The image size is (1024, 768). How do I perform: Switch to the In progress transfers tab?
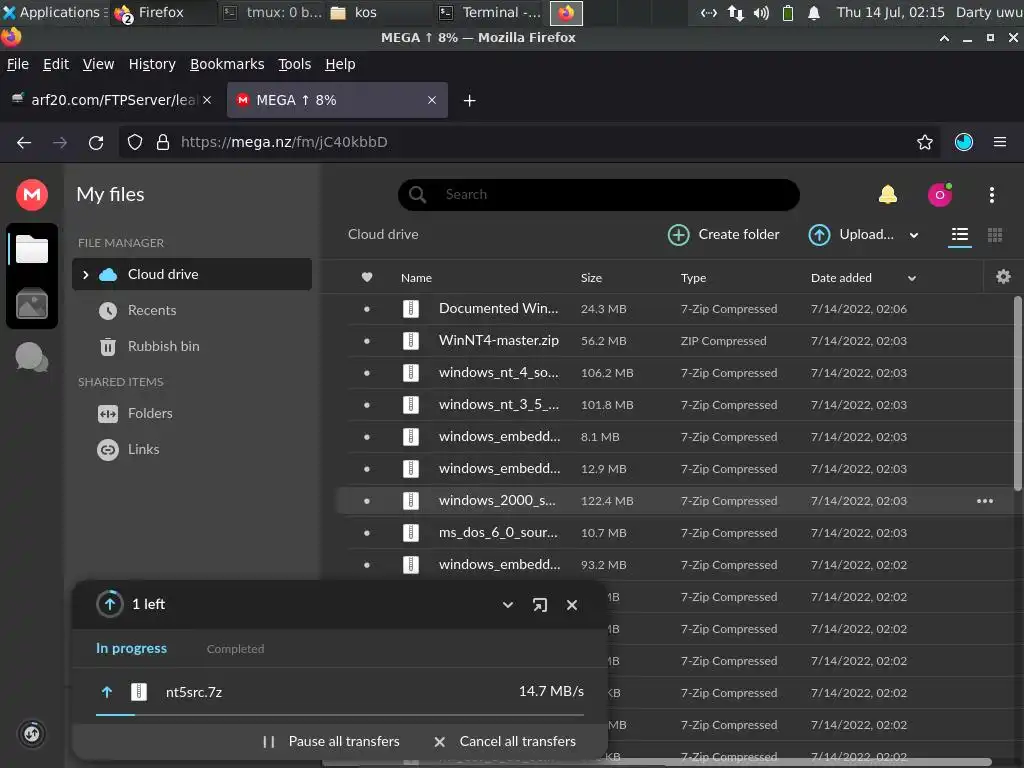pos(131,648)
